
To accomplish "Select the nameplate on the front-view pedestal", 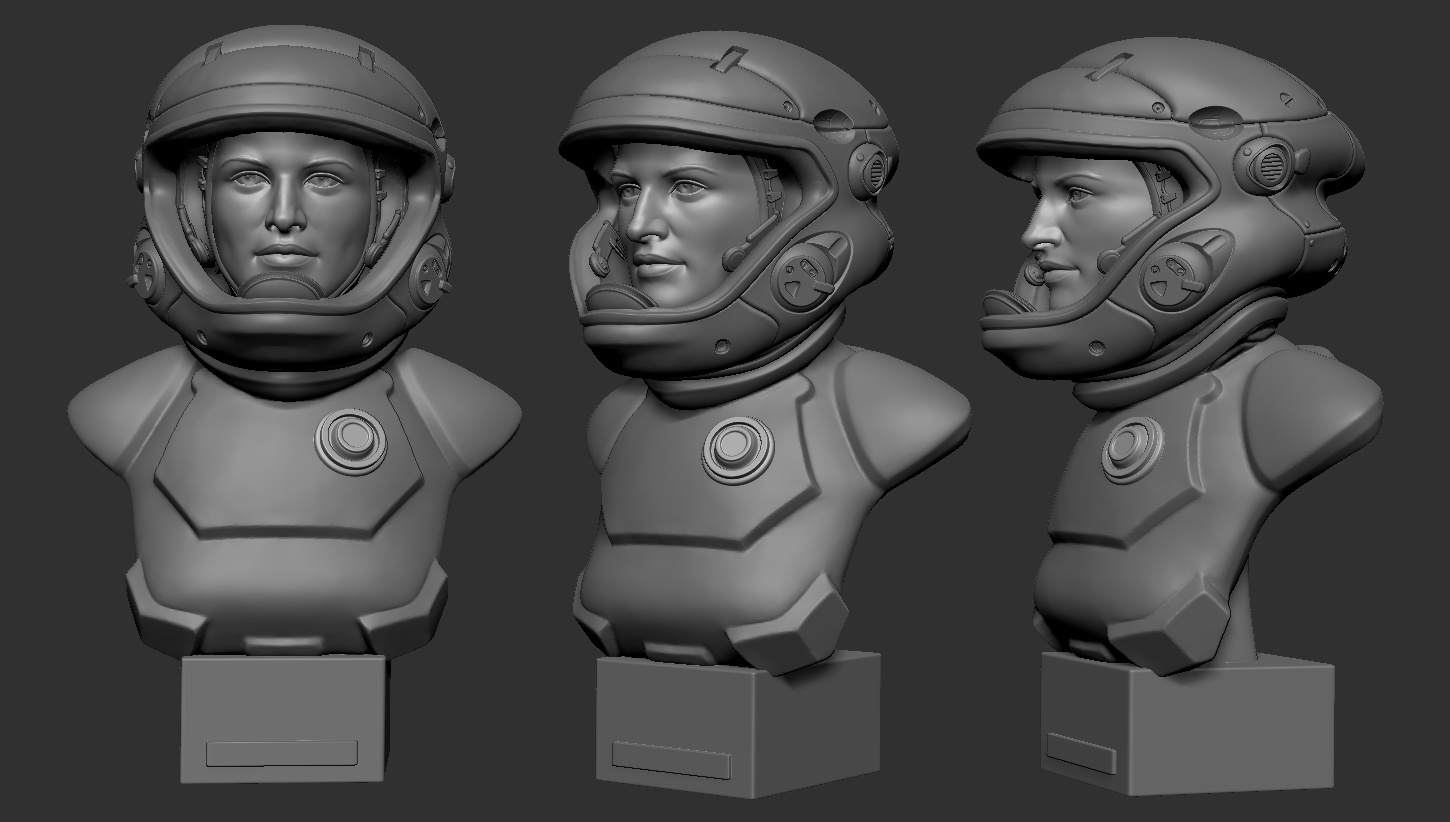I will 281,753.
